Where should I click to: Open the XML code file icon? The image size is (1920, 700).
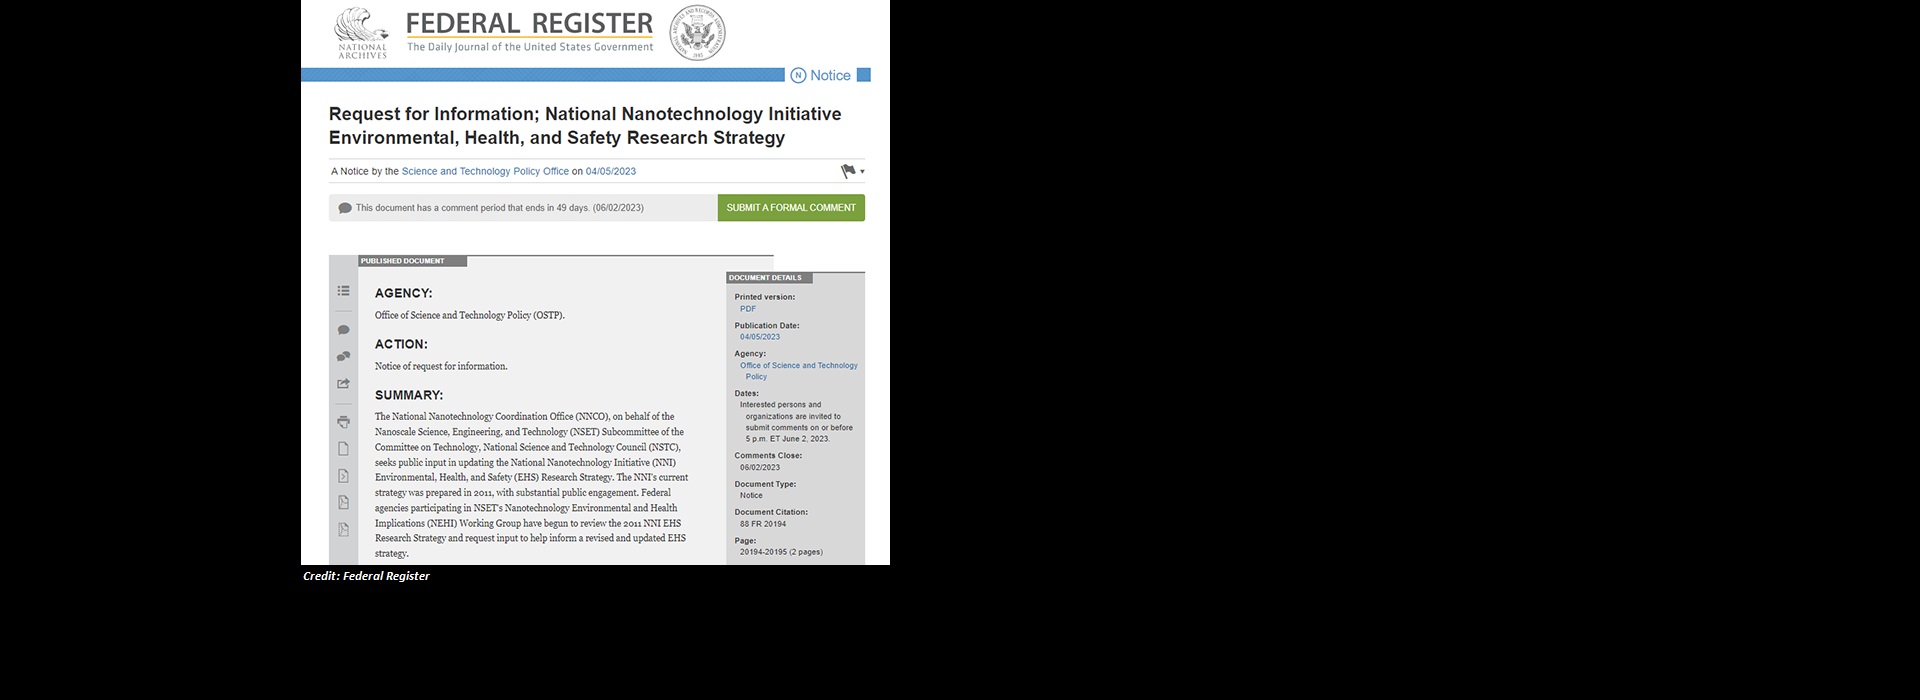point(343,476)
